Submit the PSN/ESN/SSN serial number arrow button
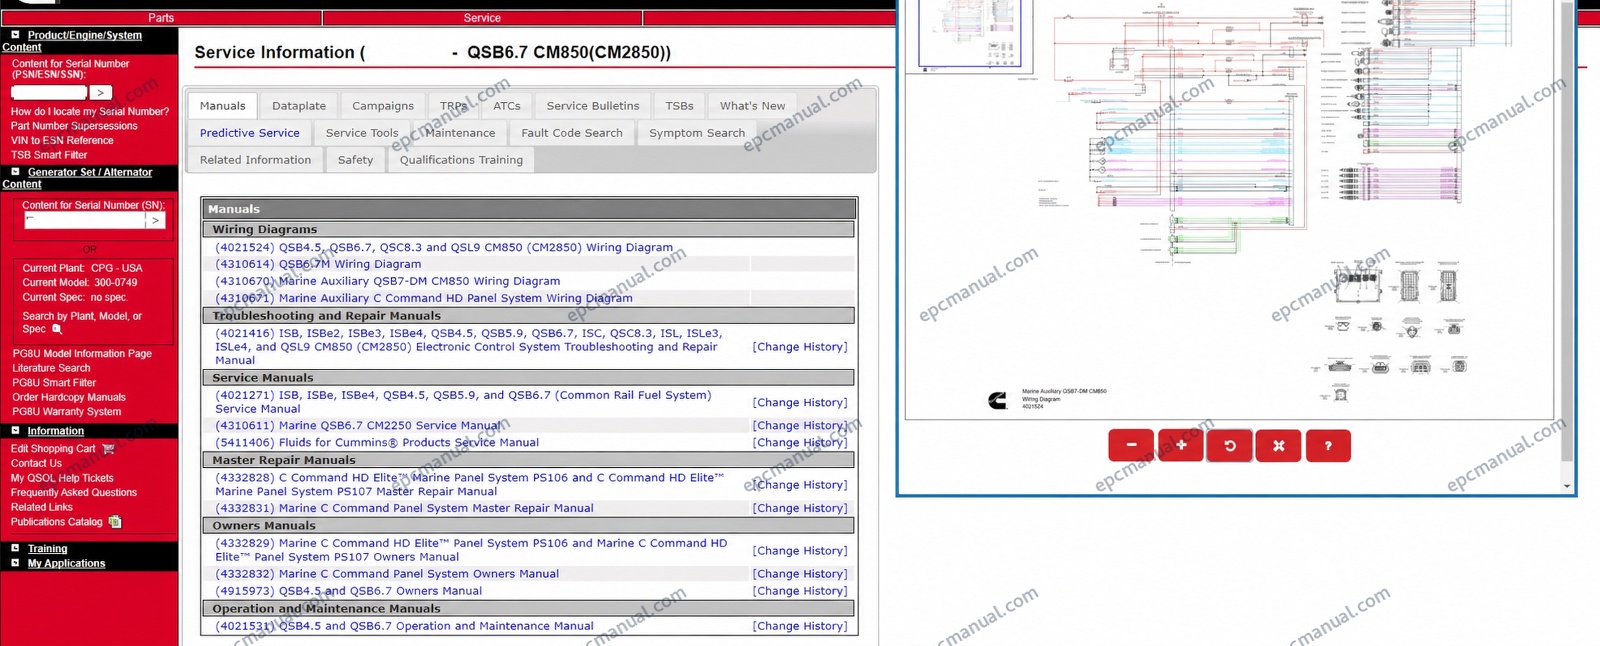This screenshot has width=1600, height=646. click(x=101, y=93)
